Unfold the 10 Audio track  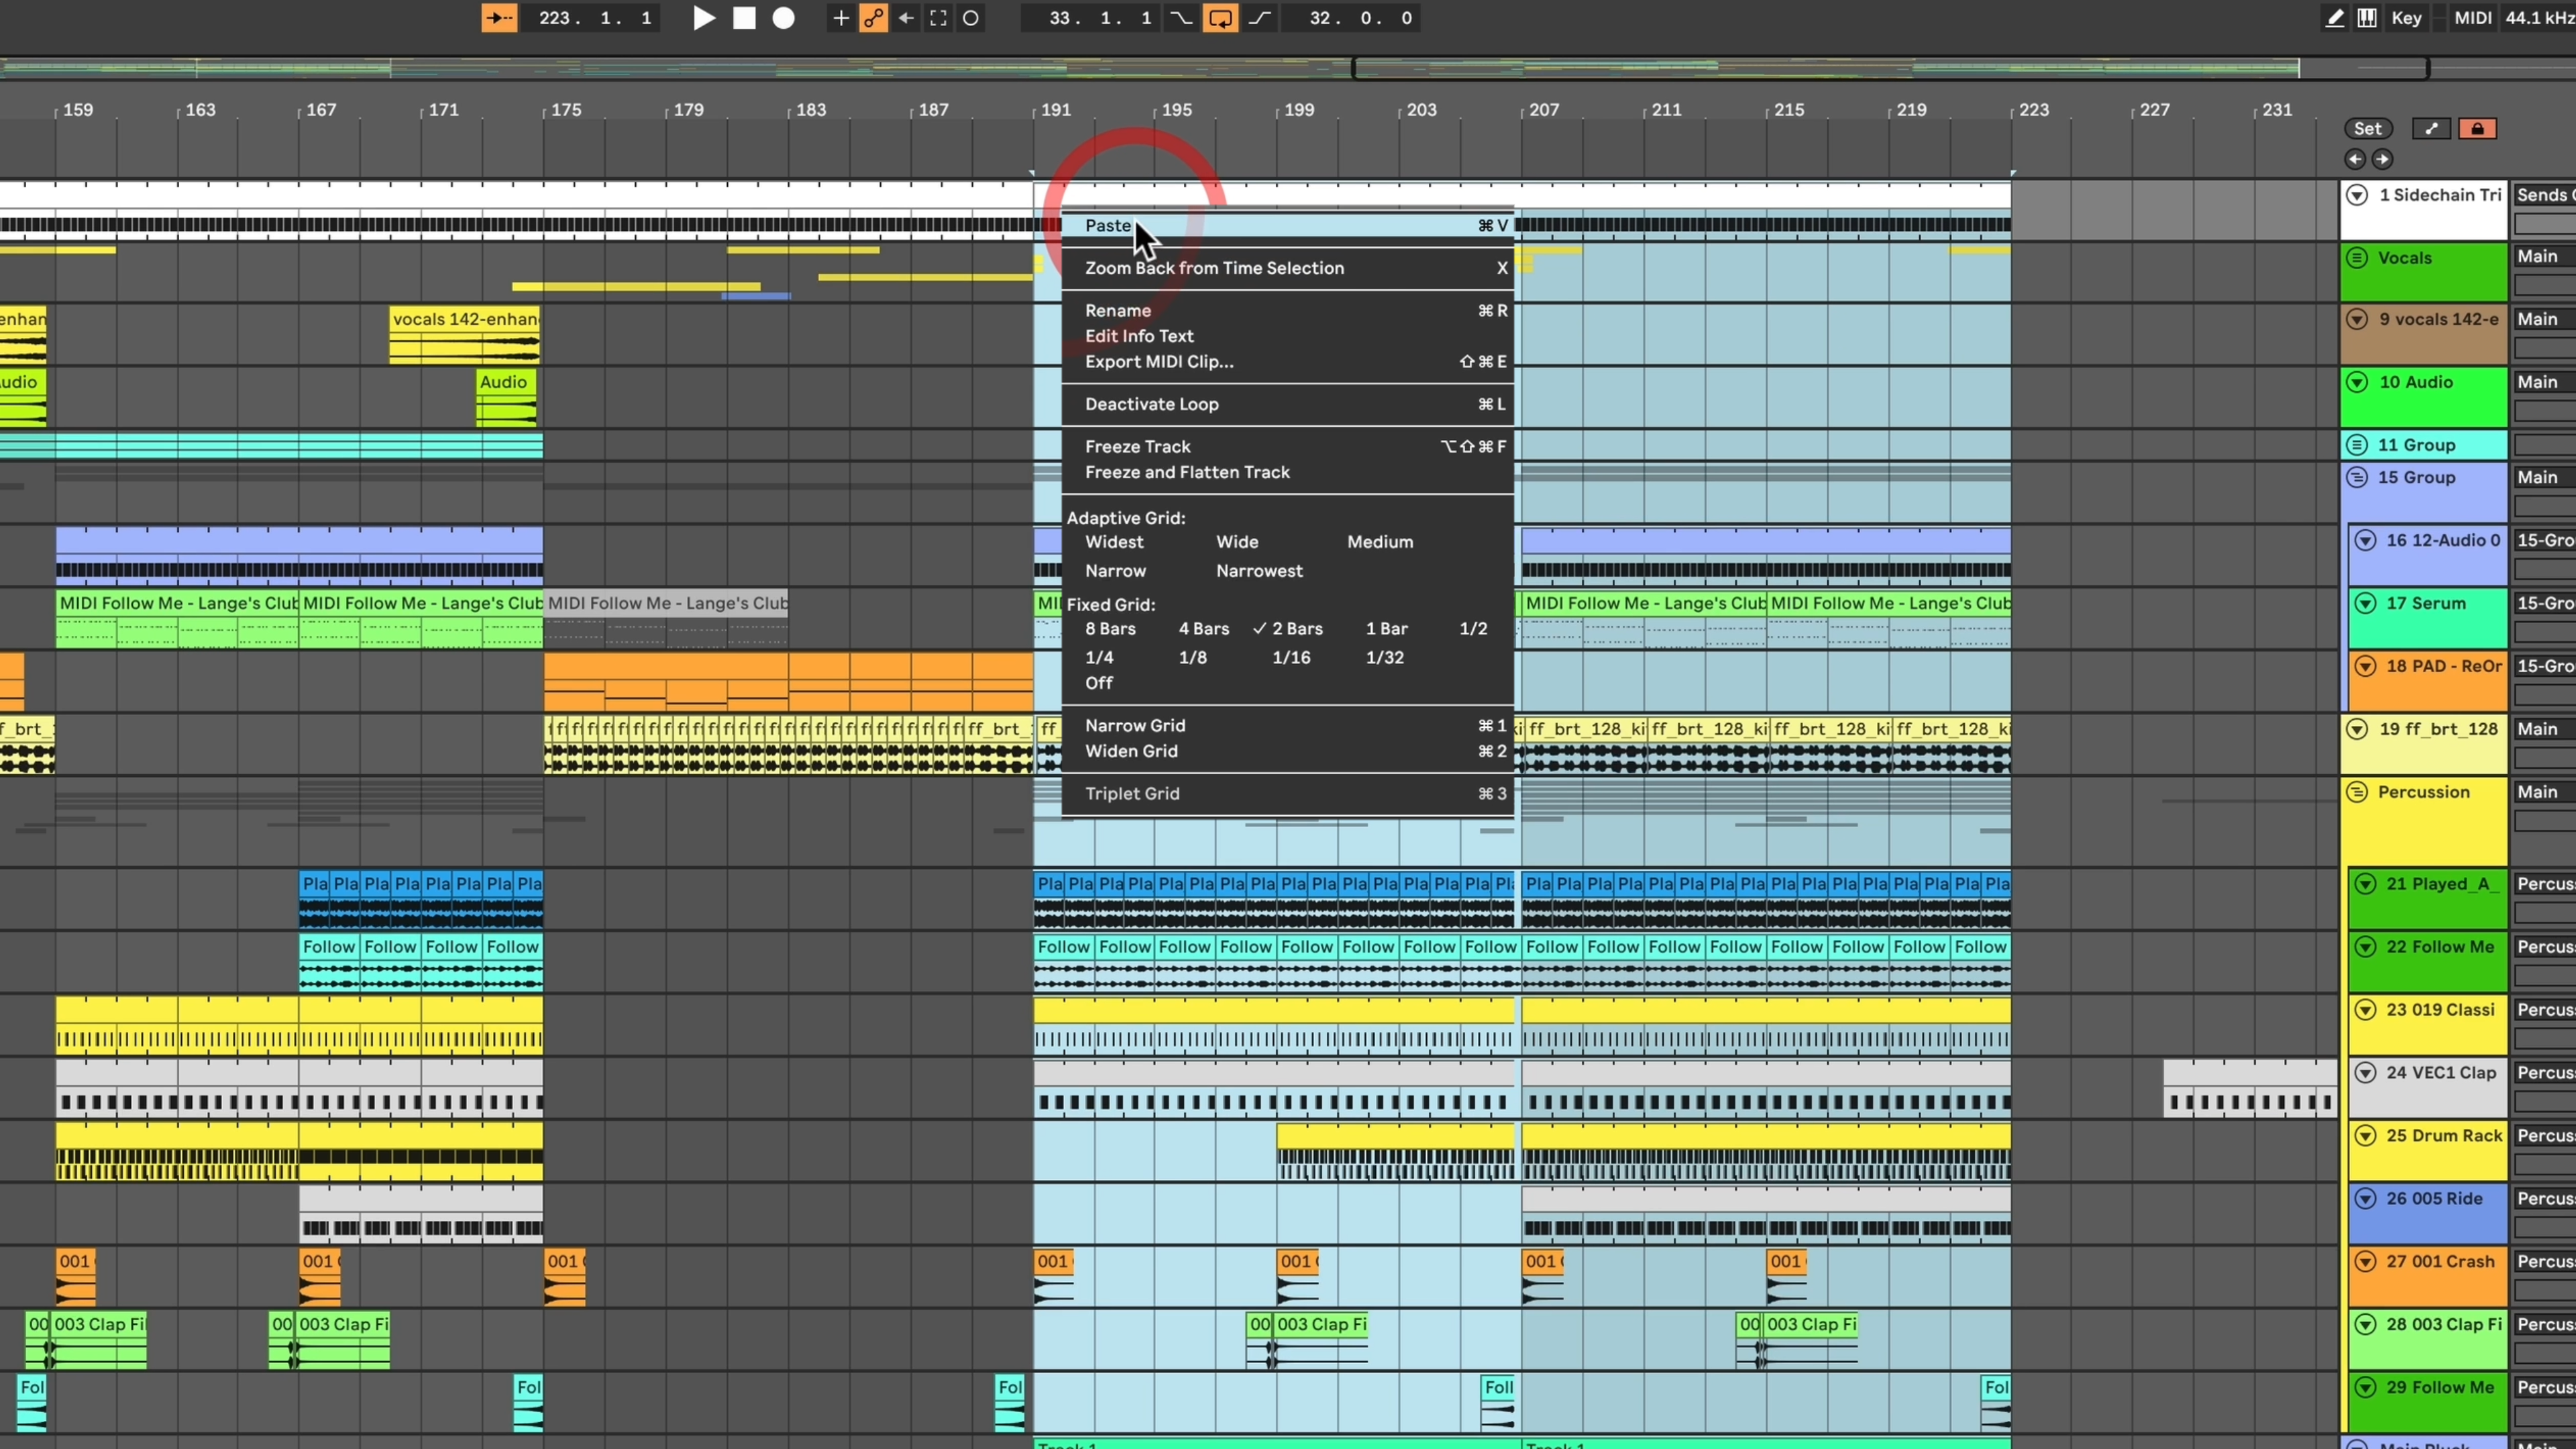2357,382
